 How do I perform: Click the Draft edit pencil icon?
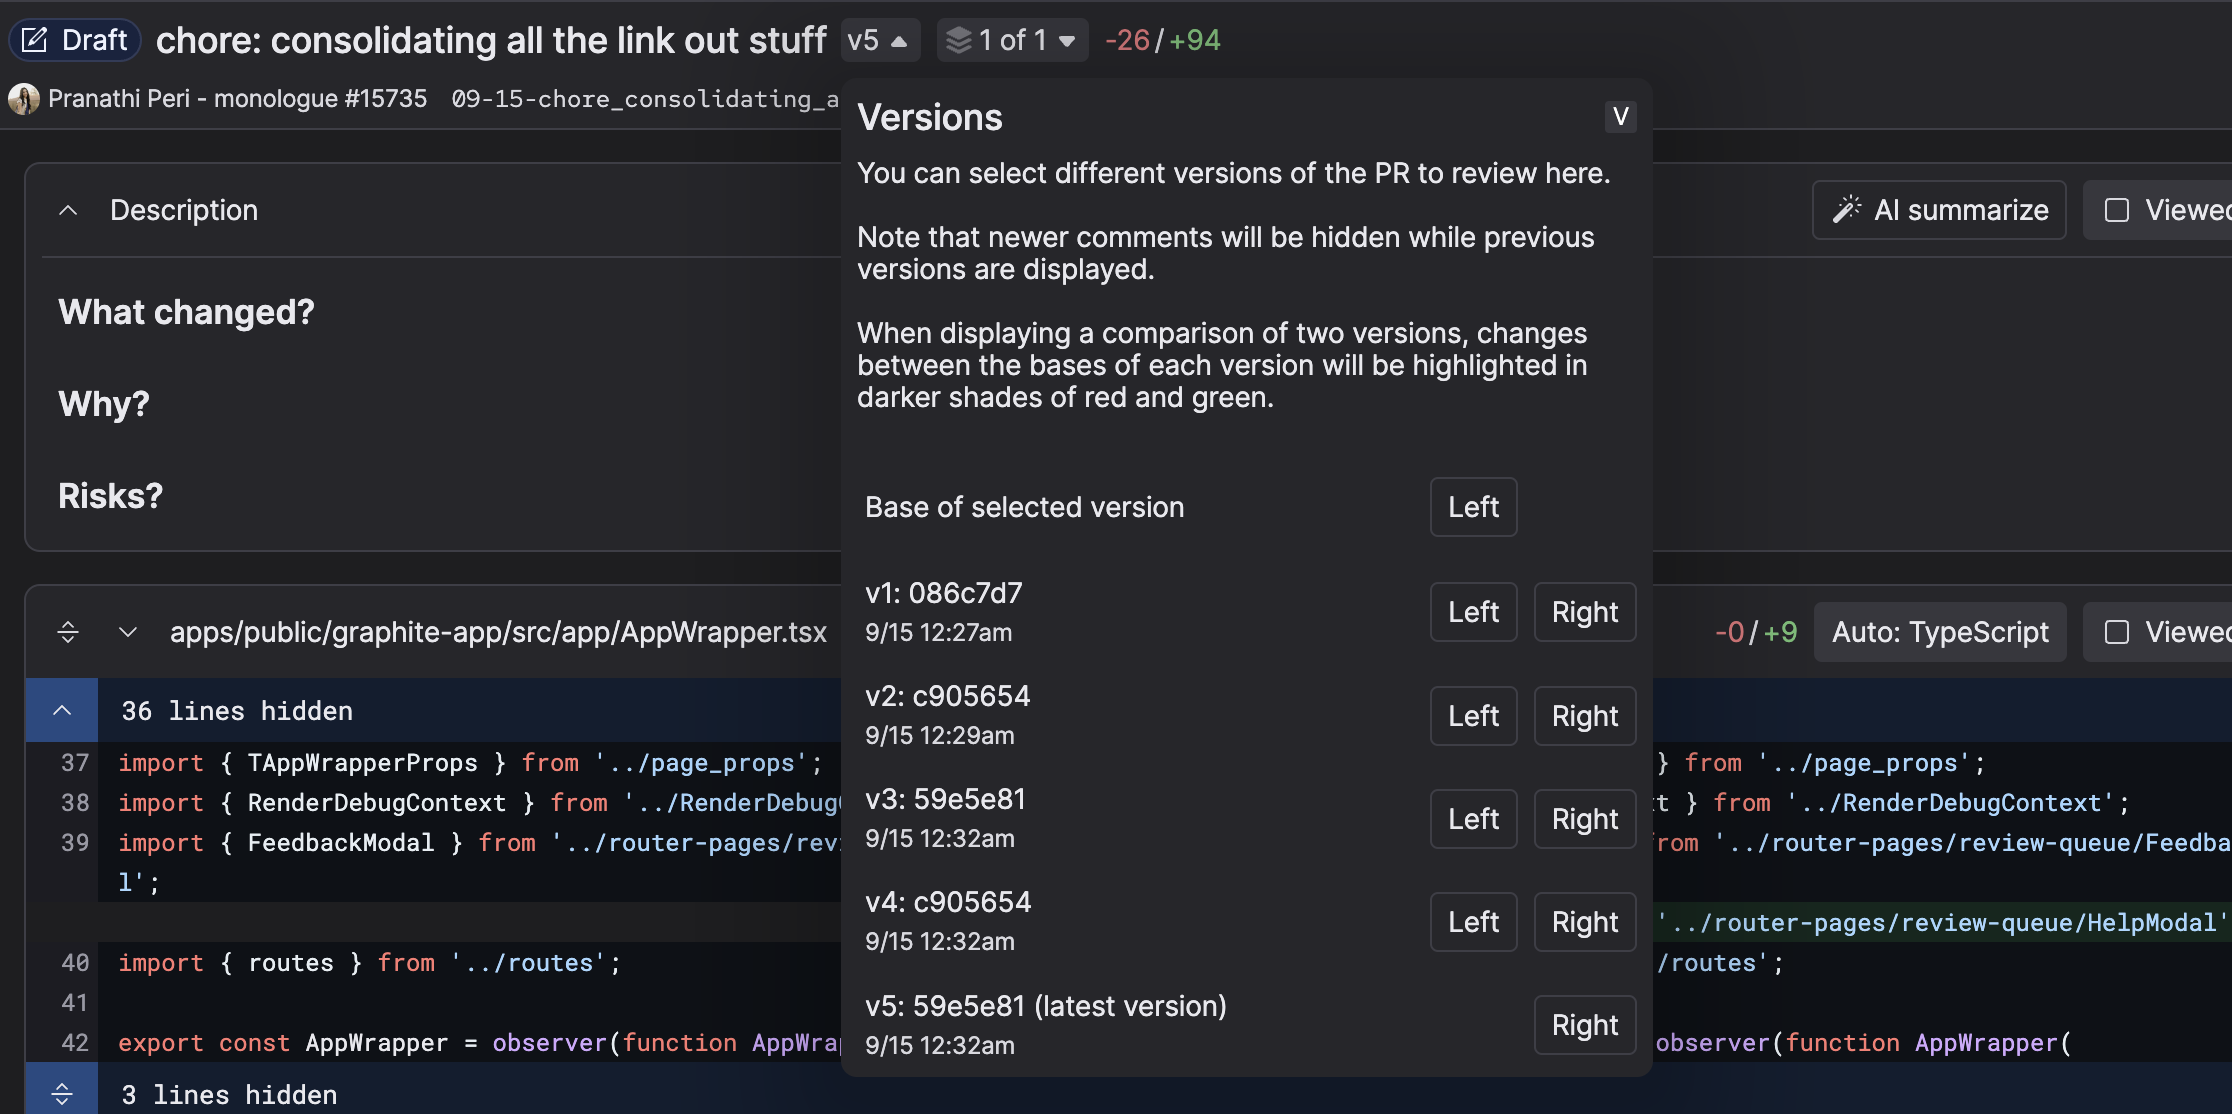click(x=35, y=40)
